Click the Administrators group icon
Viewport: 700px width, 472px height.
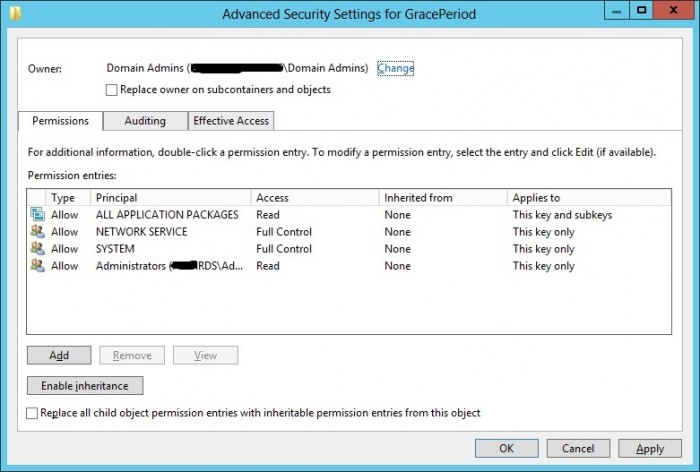[x=38, y=266]
